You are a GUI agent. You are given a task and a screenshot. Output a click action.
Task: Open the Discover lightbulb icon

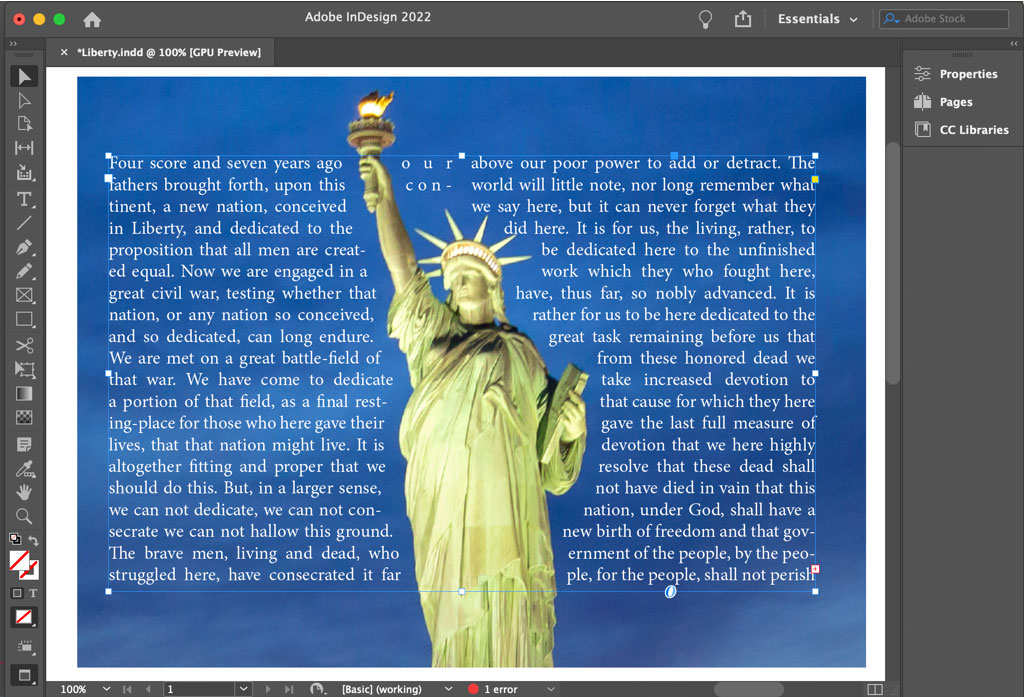(705, 19)
